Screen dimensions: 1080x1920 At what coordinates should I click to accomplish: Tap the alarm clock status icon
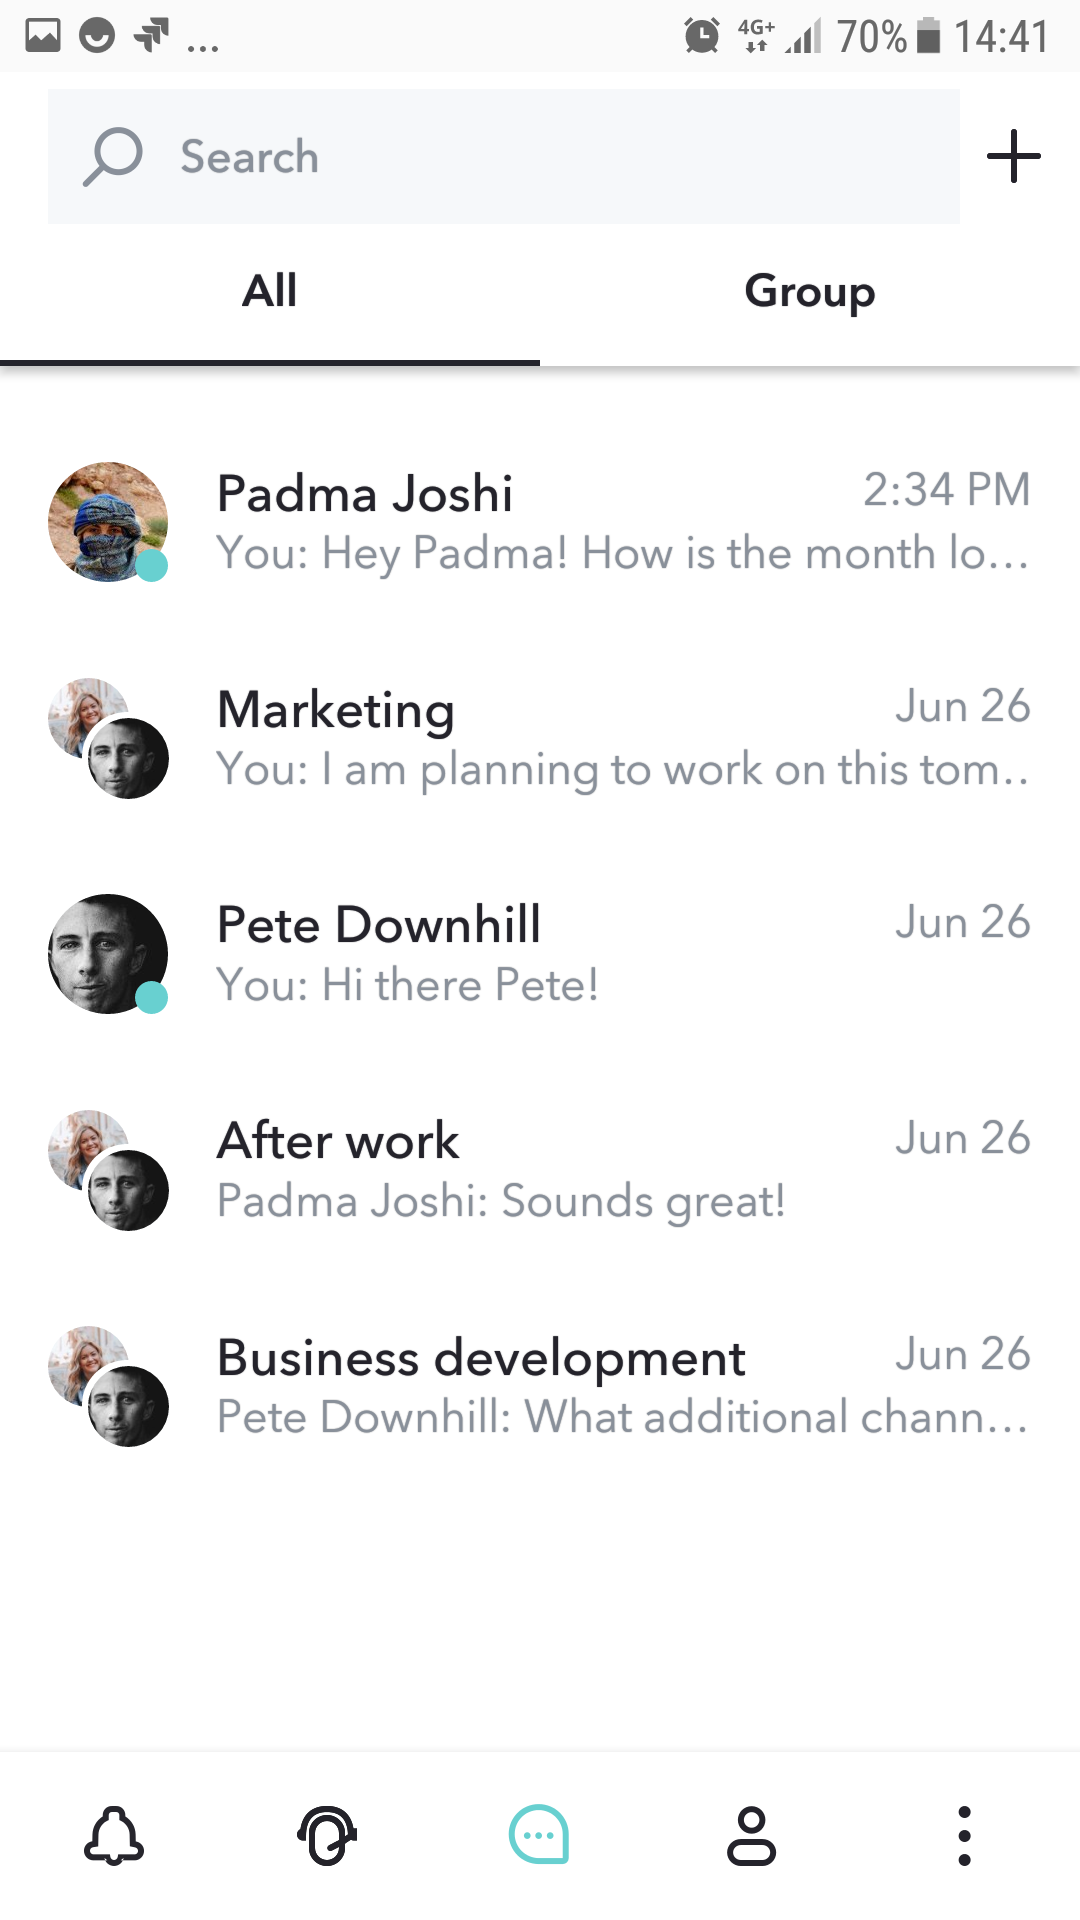click(701, 37)
